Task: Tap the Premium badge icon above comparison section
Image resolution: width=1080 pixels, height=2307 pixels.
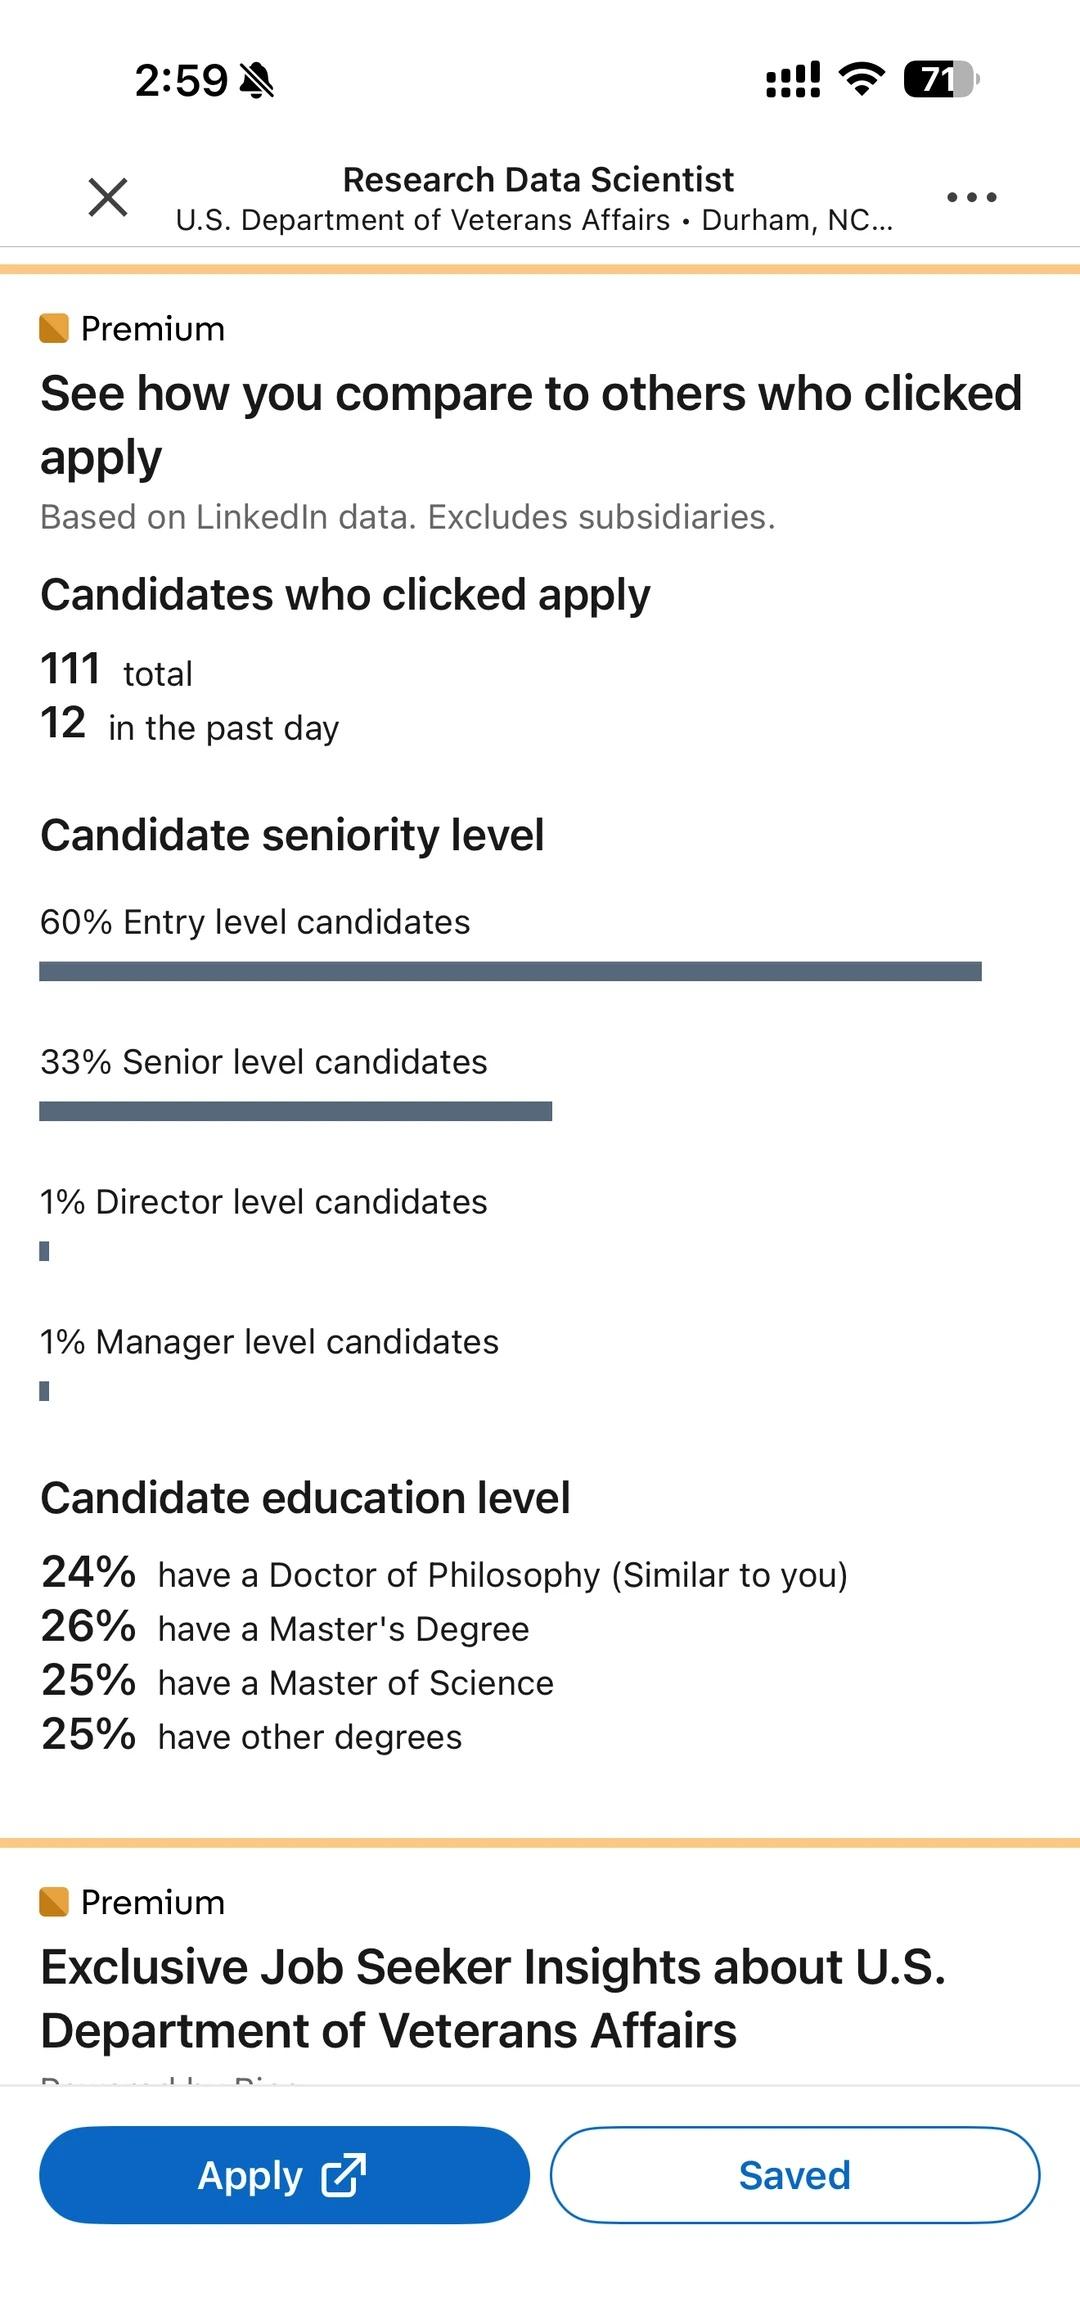Action: tap(54, 328)
